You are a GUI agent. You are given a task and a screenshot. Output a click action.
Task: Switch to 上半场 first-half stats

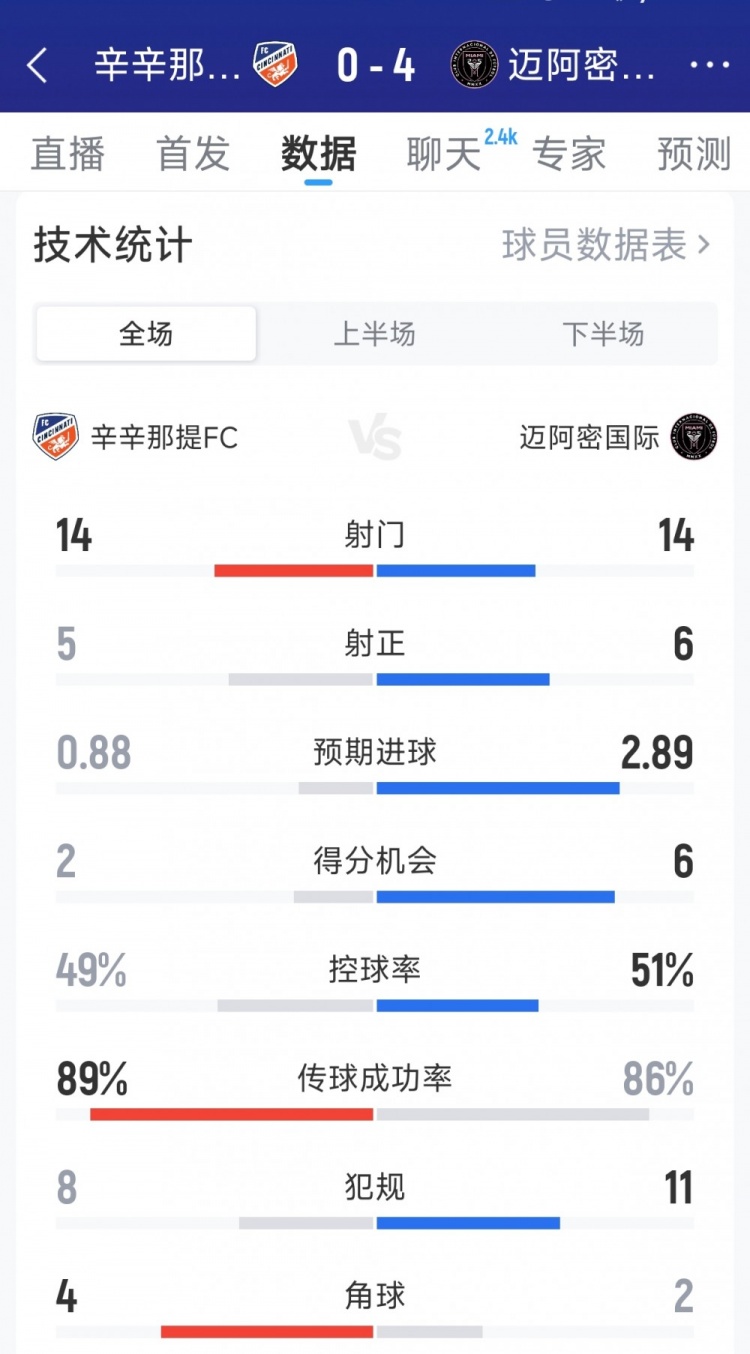pyautogui.click(x=374, y=334)
